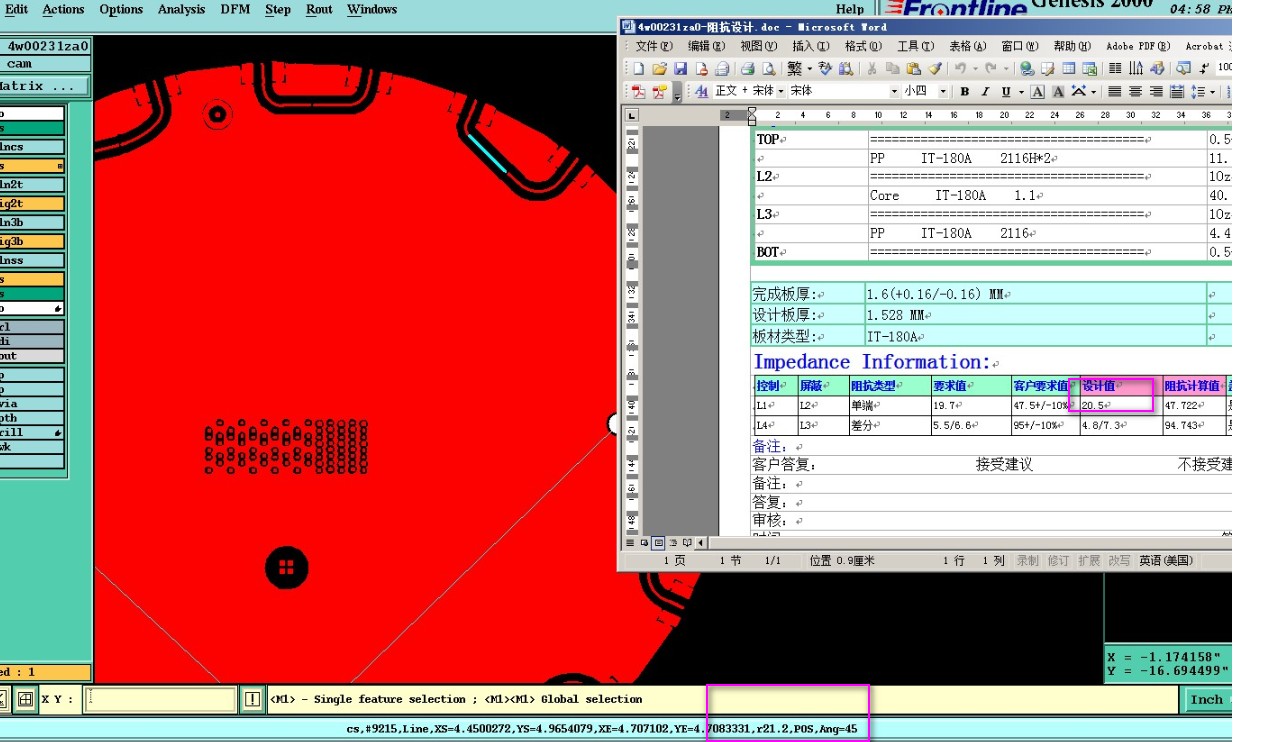The width and height of the screenshot is (1264, 742).
Task: Open the 表格(A) menu in Word
Action: (967, 46)
